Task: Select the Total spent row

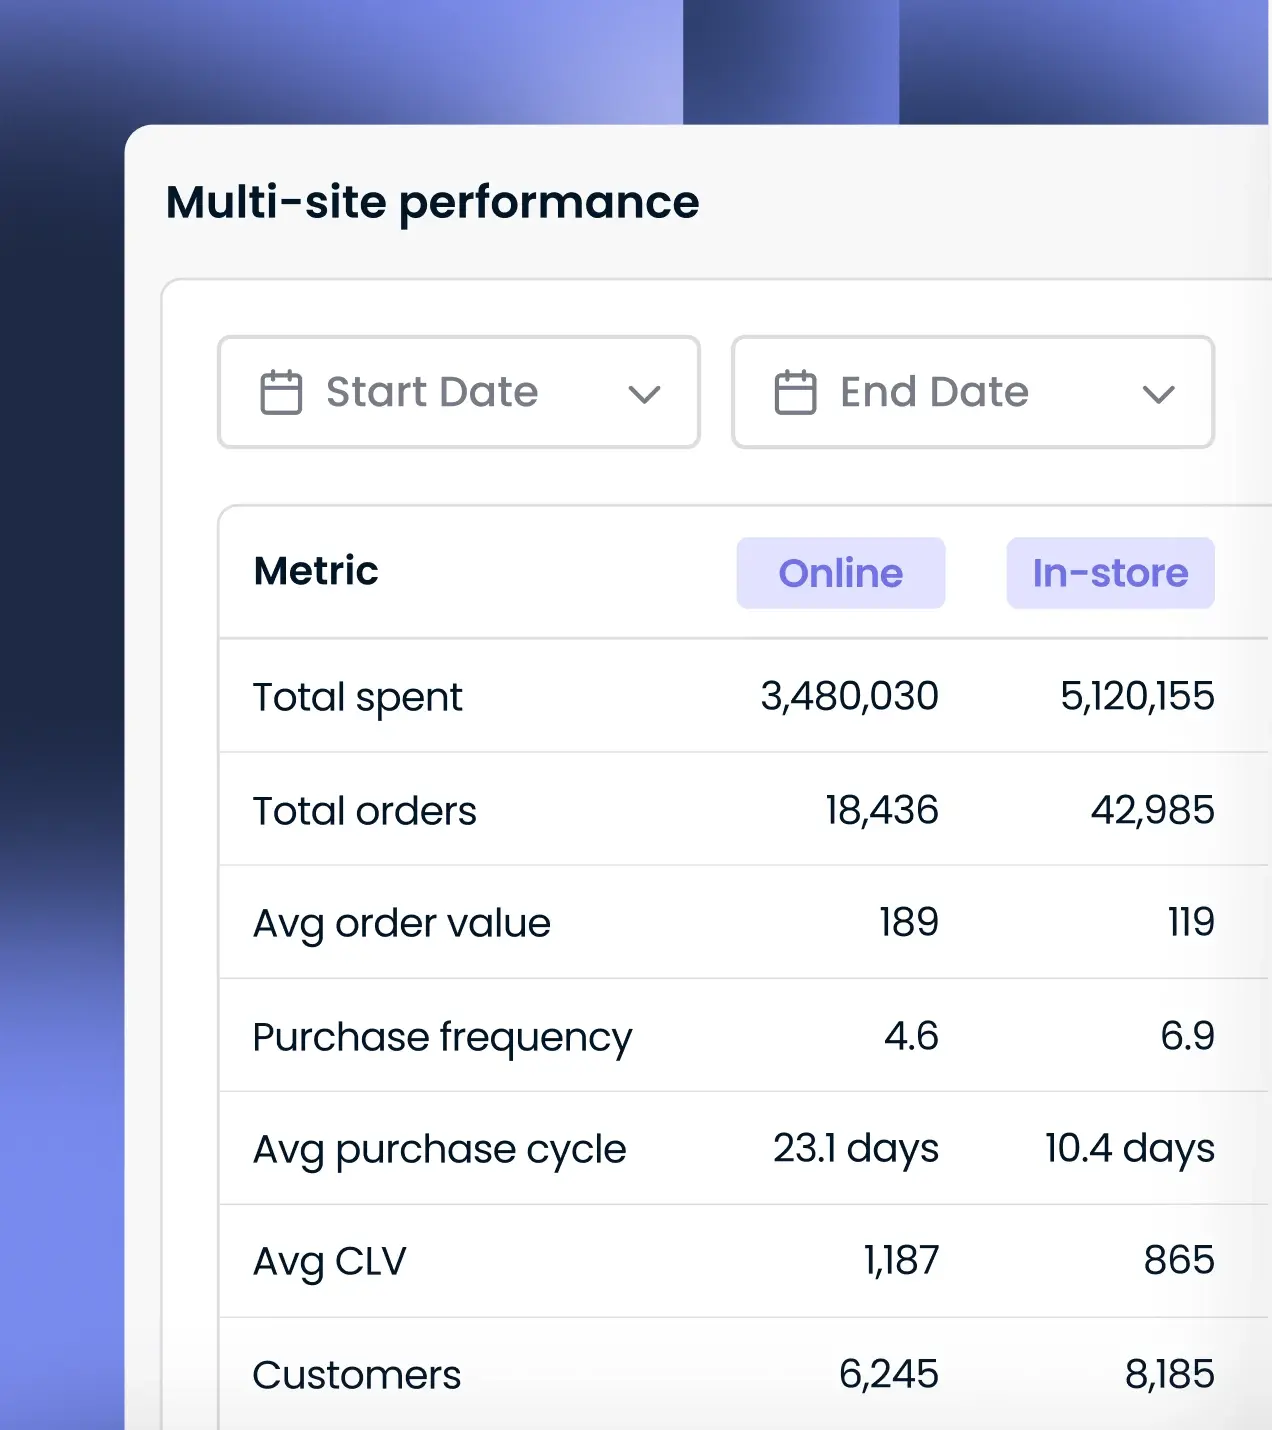Action: point(357,697)
